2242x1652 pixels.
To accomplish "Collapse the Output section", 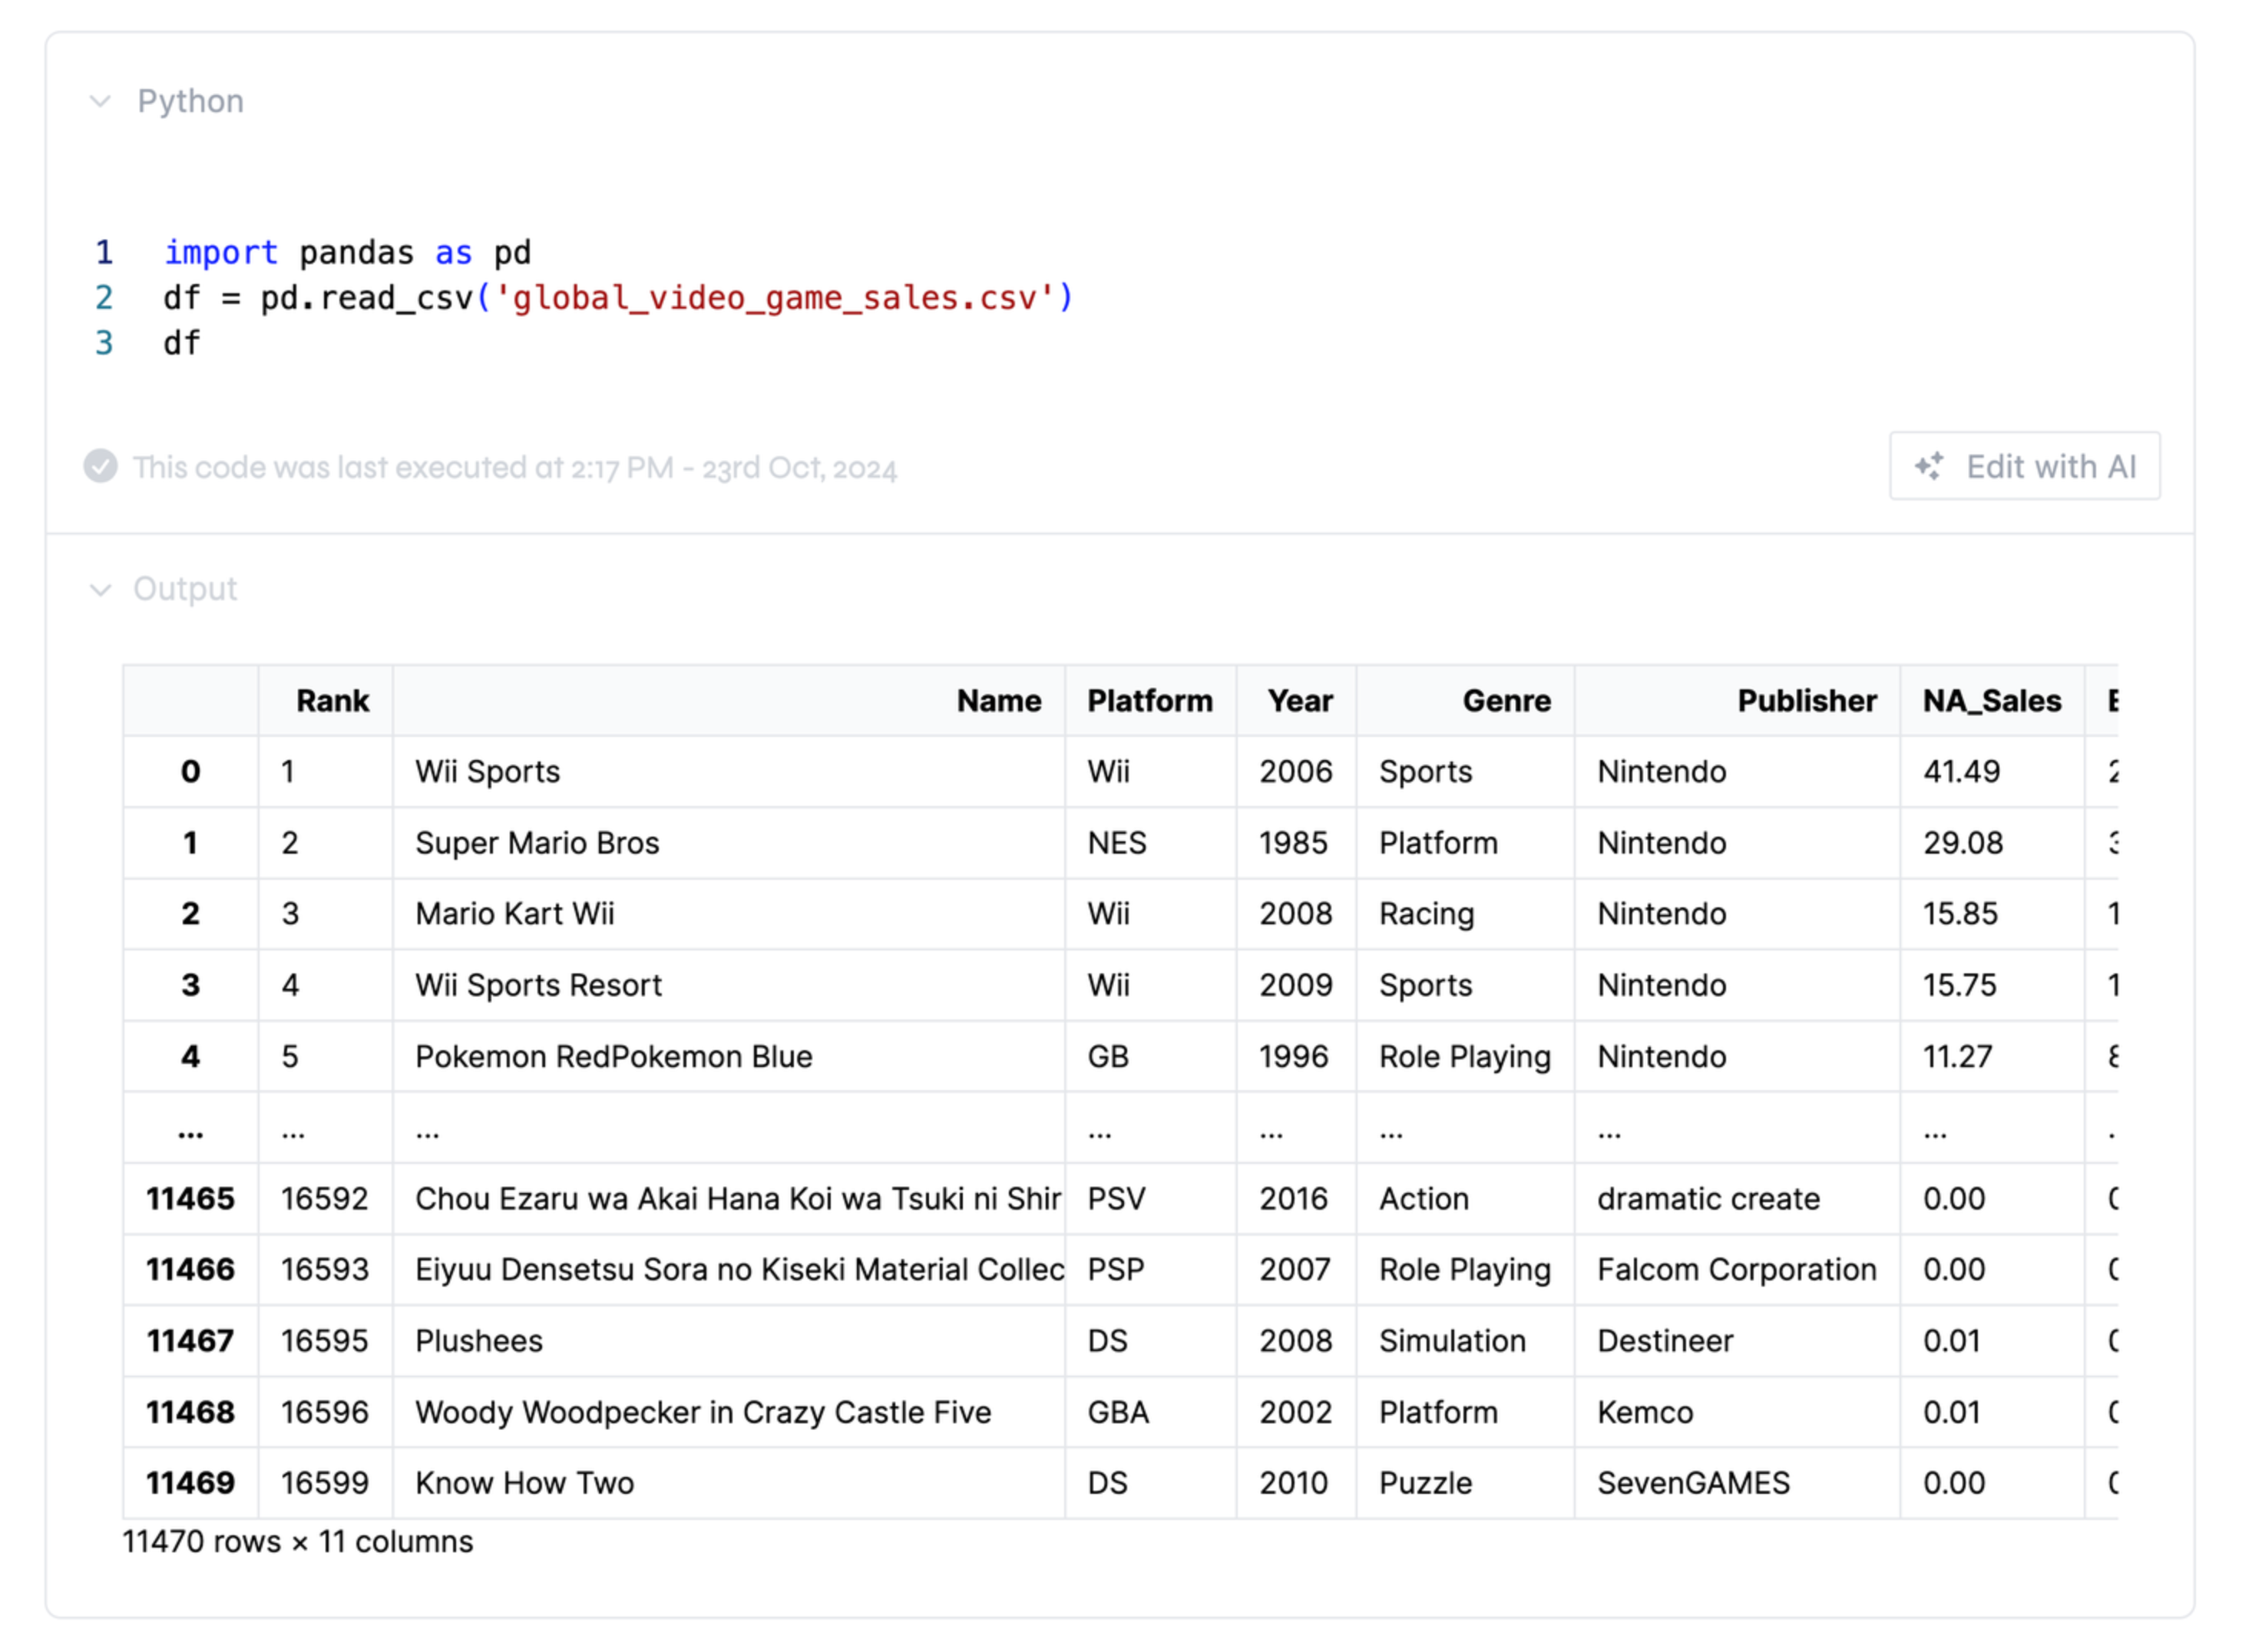I will pyautogui.click(x=100, y=589).
